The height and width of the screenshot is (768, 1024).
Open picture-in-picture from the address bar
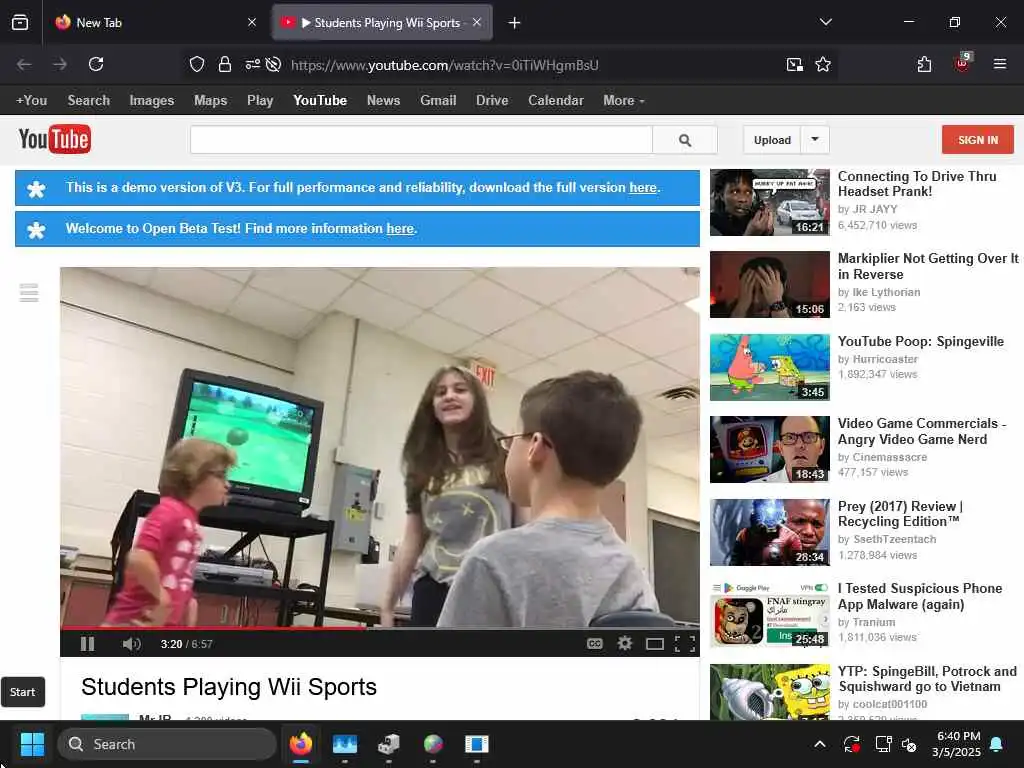pyautogui.click(x=795, y=64)
